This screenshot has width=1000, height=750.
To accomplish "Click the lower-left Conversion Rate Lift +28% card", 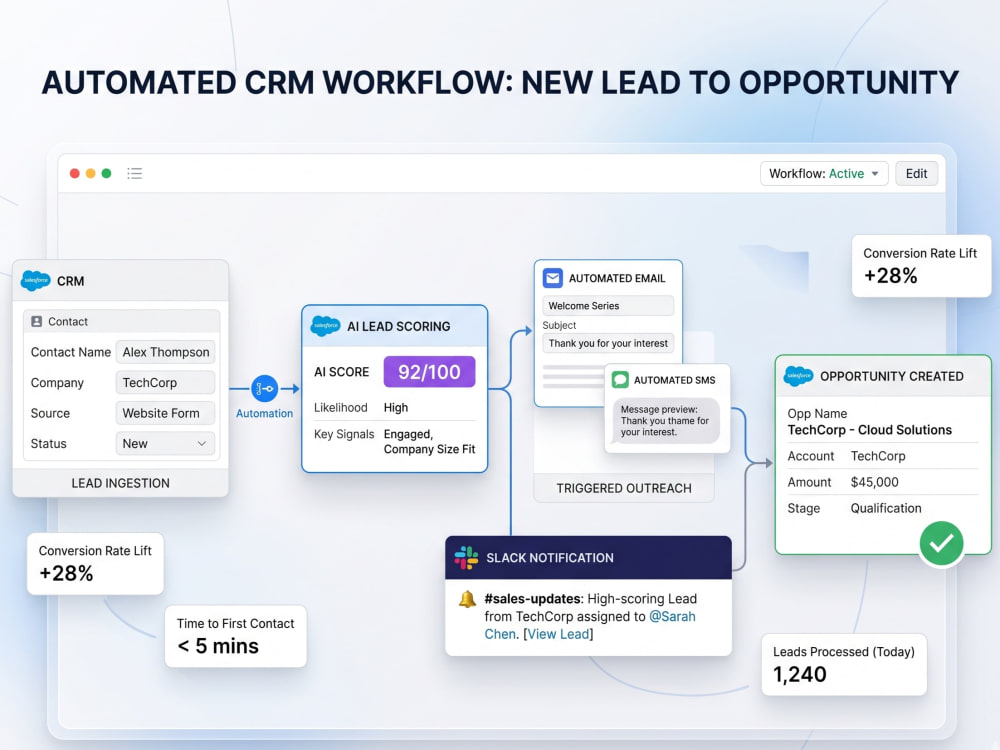I will [x=95, y=564].
